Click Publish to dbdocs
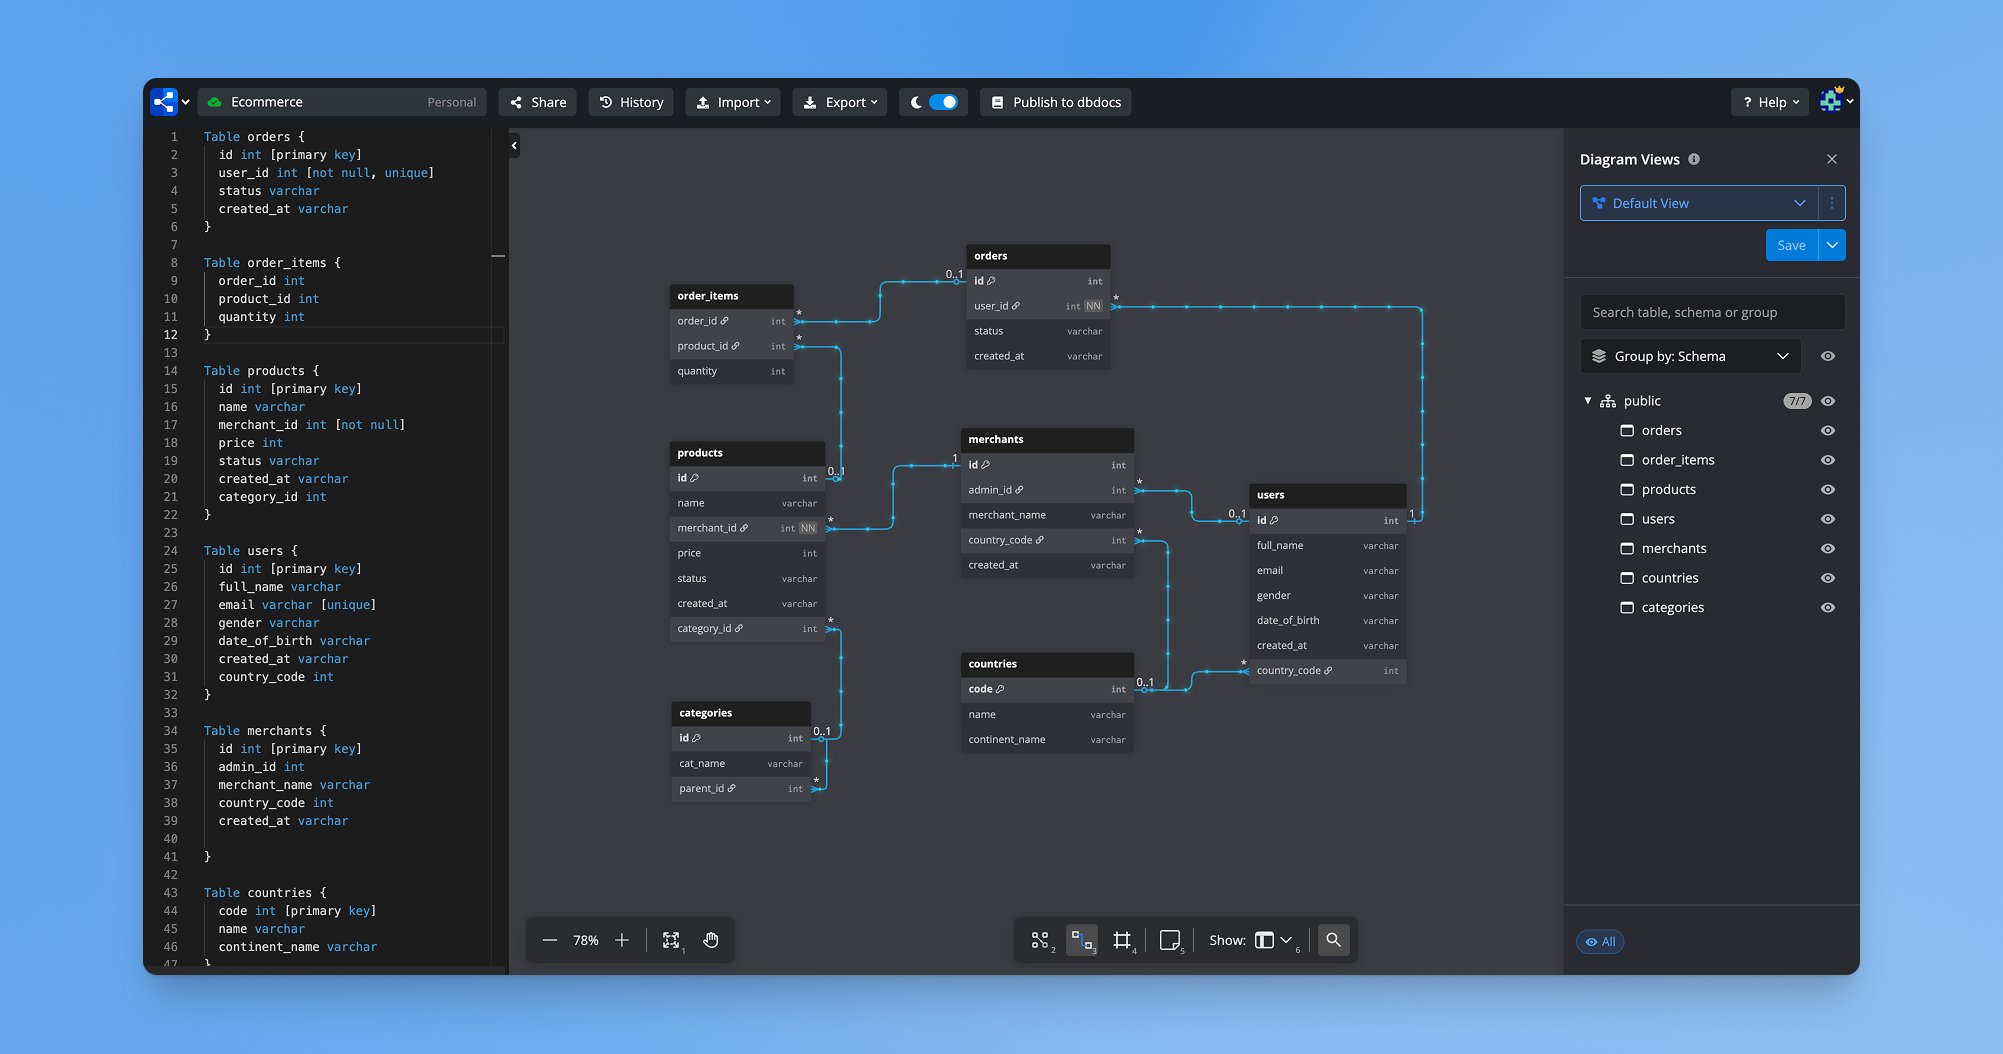Image resolution: width=2003 pixels, height=1054 pixels. [1055, 101]
